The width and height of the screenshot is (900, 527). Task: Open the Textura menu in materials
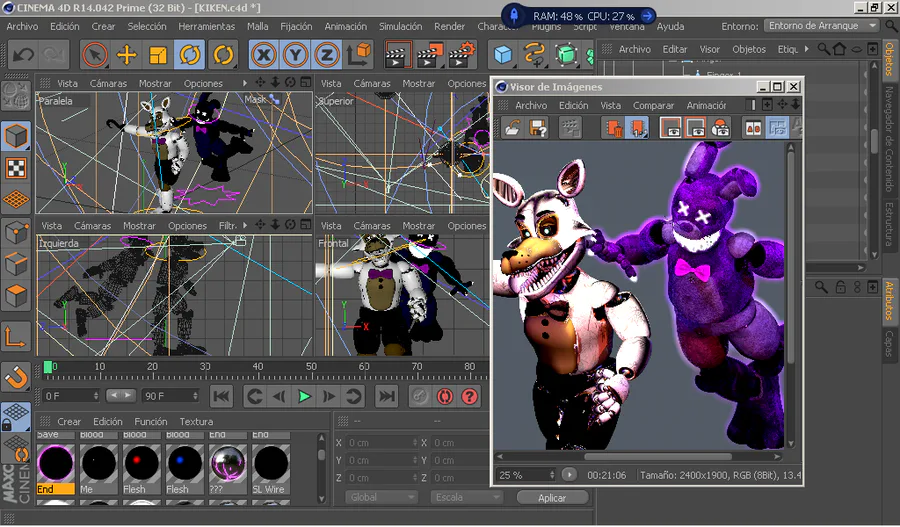pyautogui.click(x=196, y=421)
